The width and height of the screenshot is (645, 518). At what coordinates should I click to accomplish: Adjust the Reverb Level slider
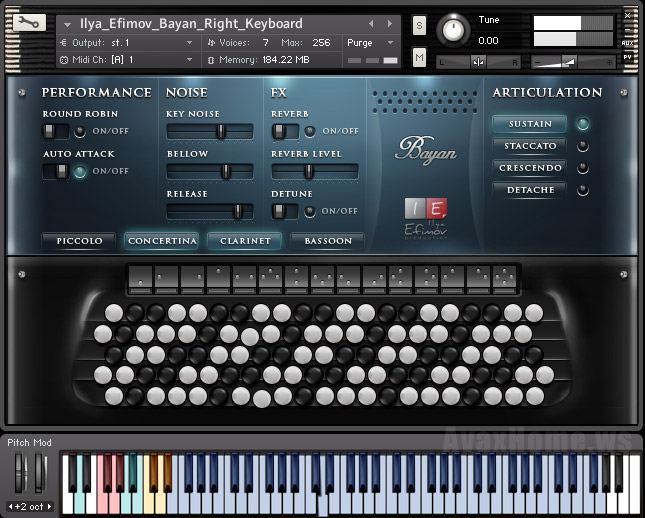pos(315,172)
